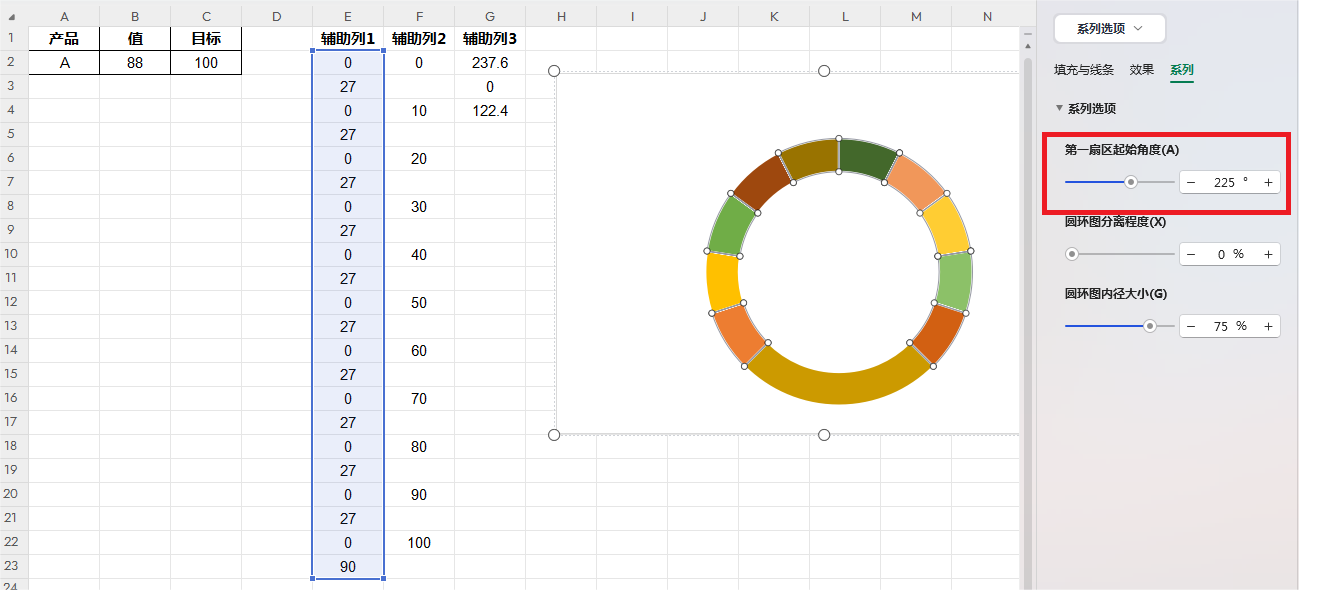Screen dimensions: 1319x590
Task: Select the 目标 cell showing 100
Action: 206,63
